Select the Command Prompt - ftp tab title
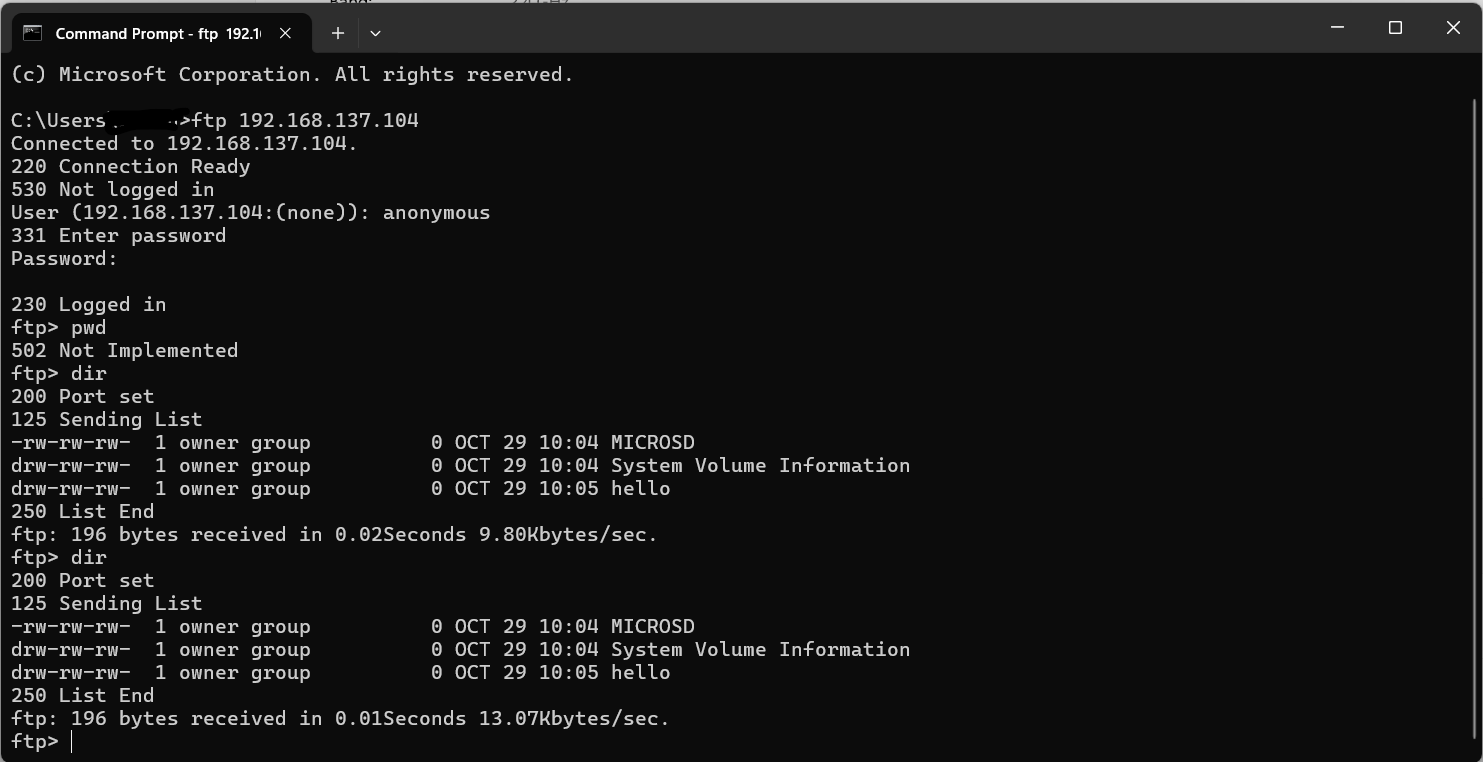1483x762 pixels. (157, 33)
